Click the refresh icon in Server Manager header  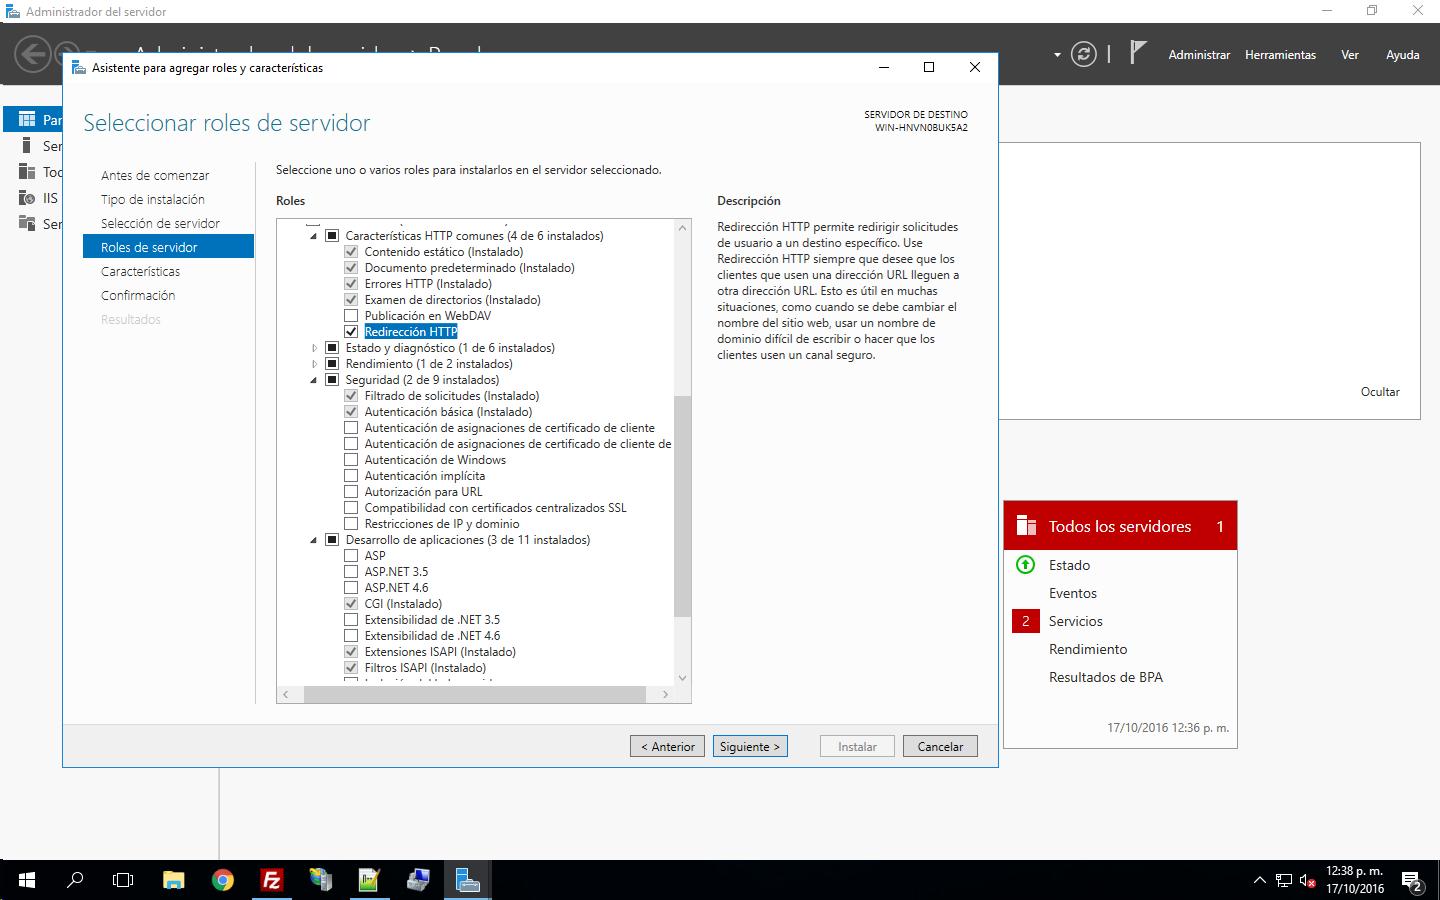click(x=1083, y=54)
